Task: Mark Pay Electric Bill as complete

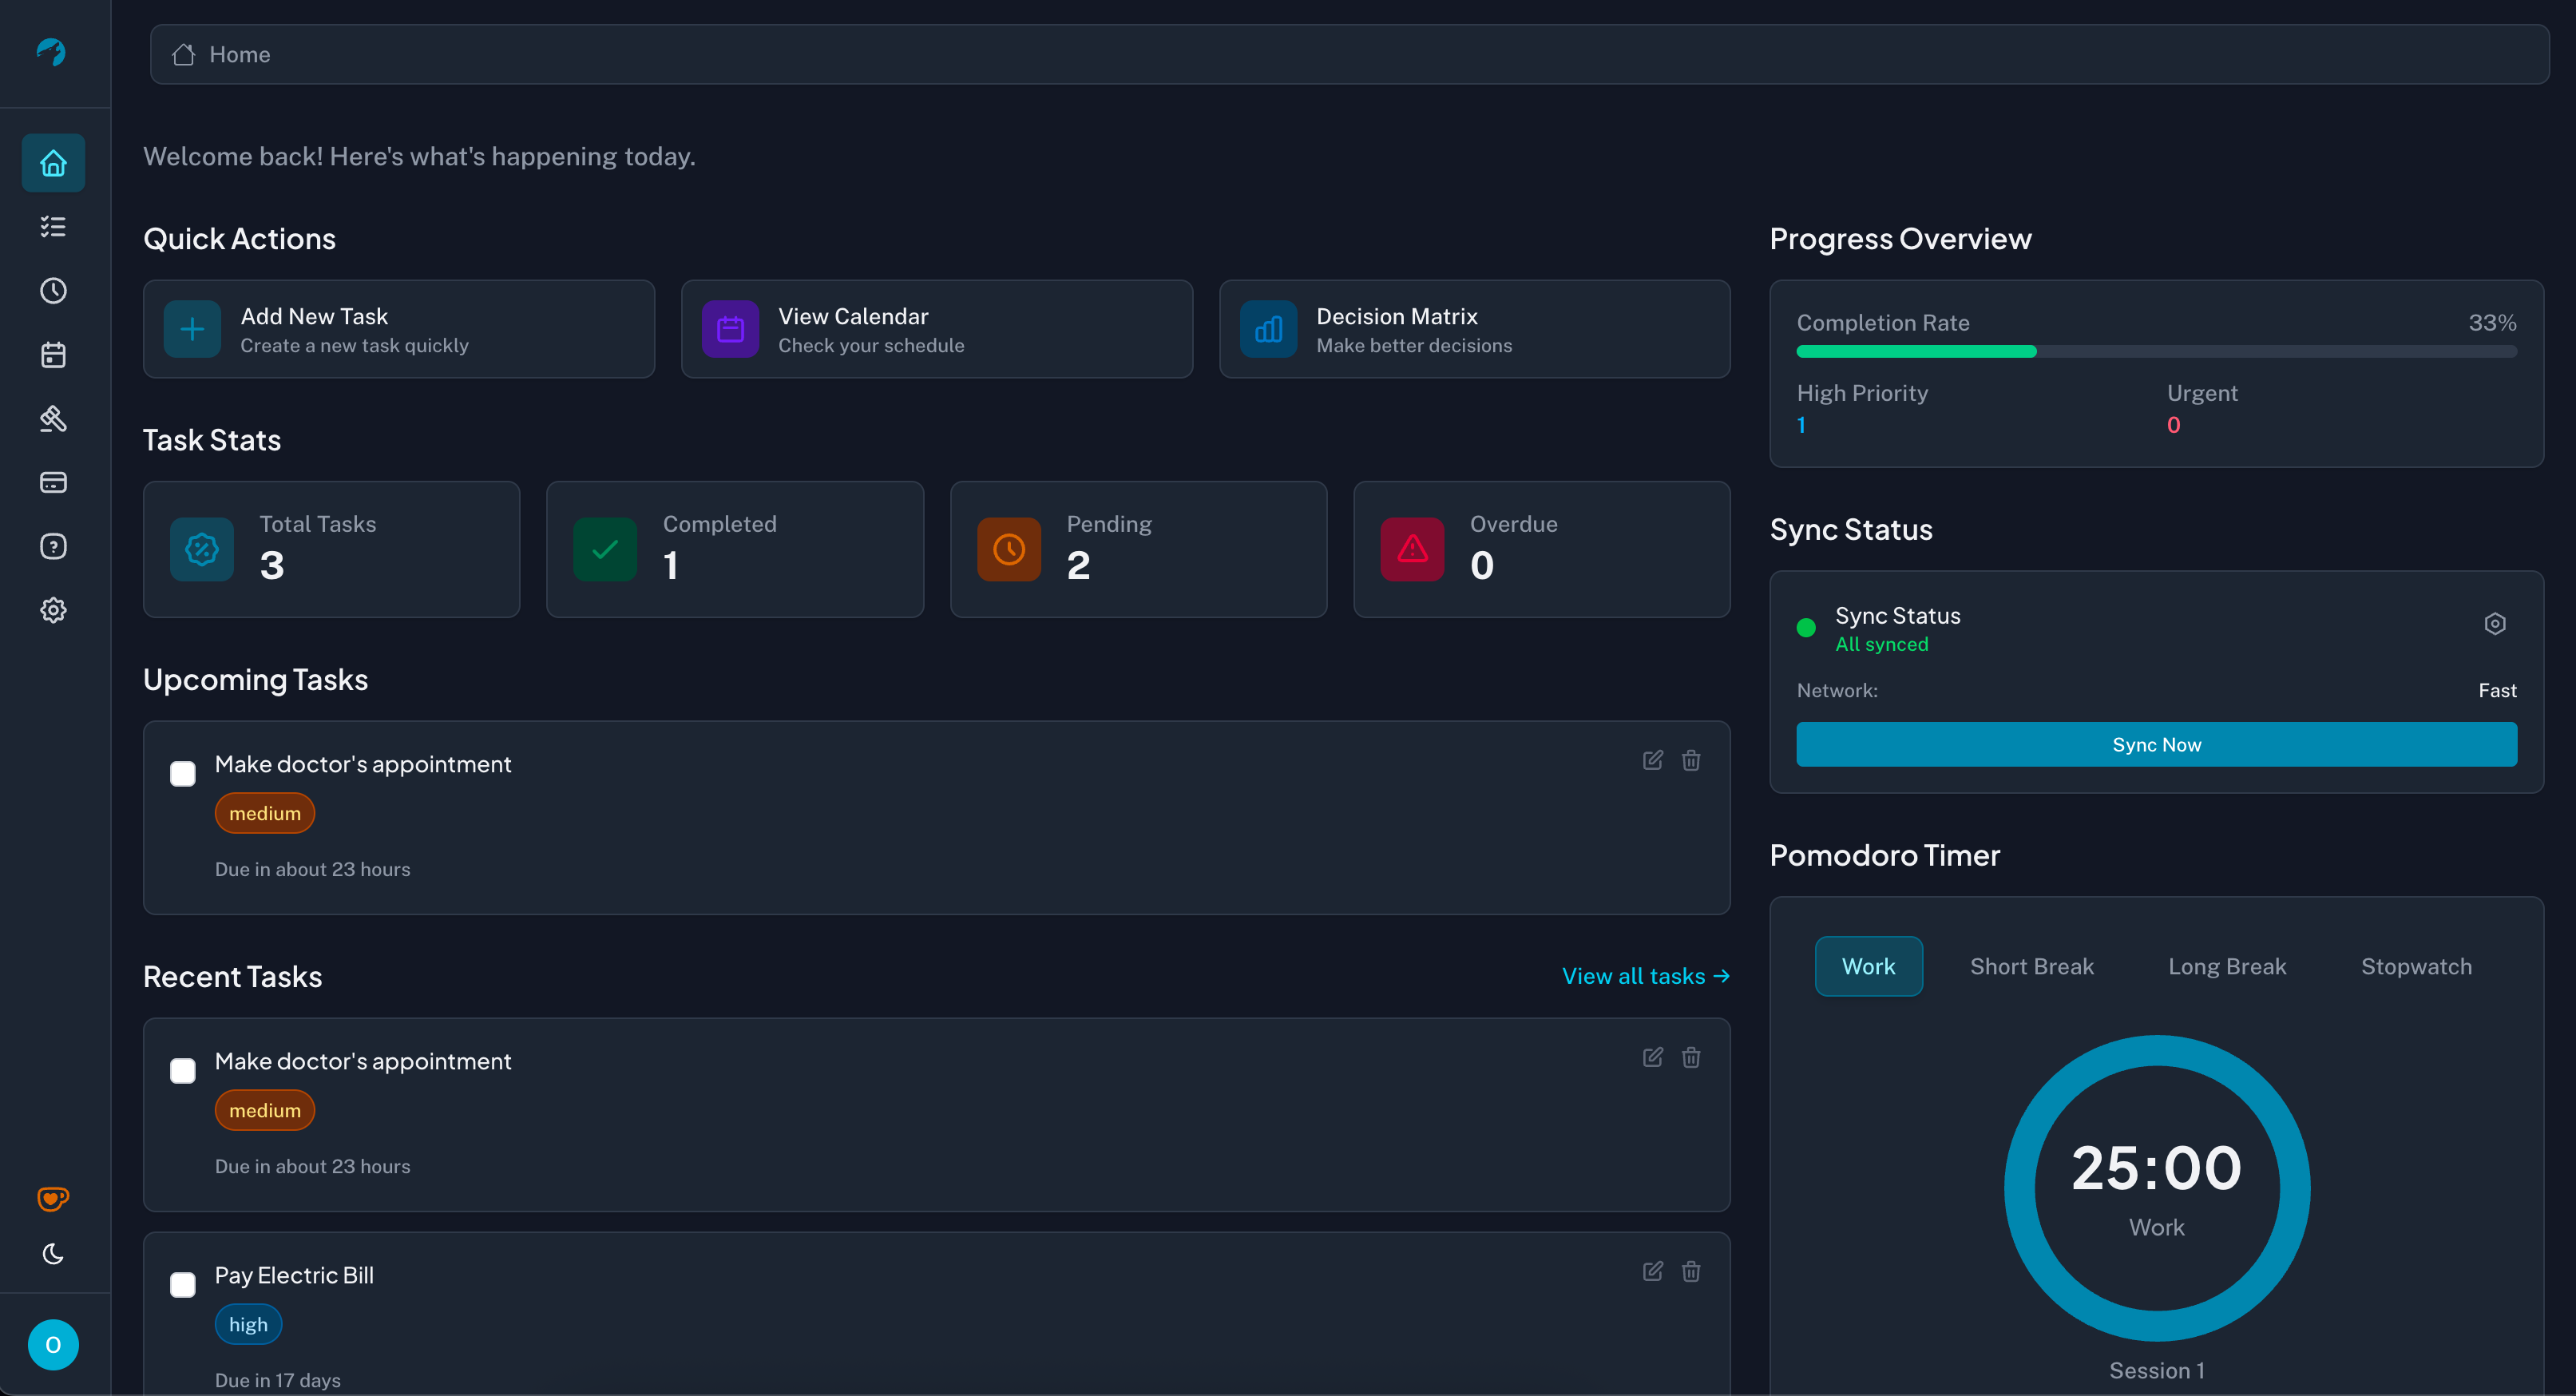Action: (183, 1285)
